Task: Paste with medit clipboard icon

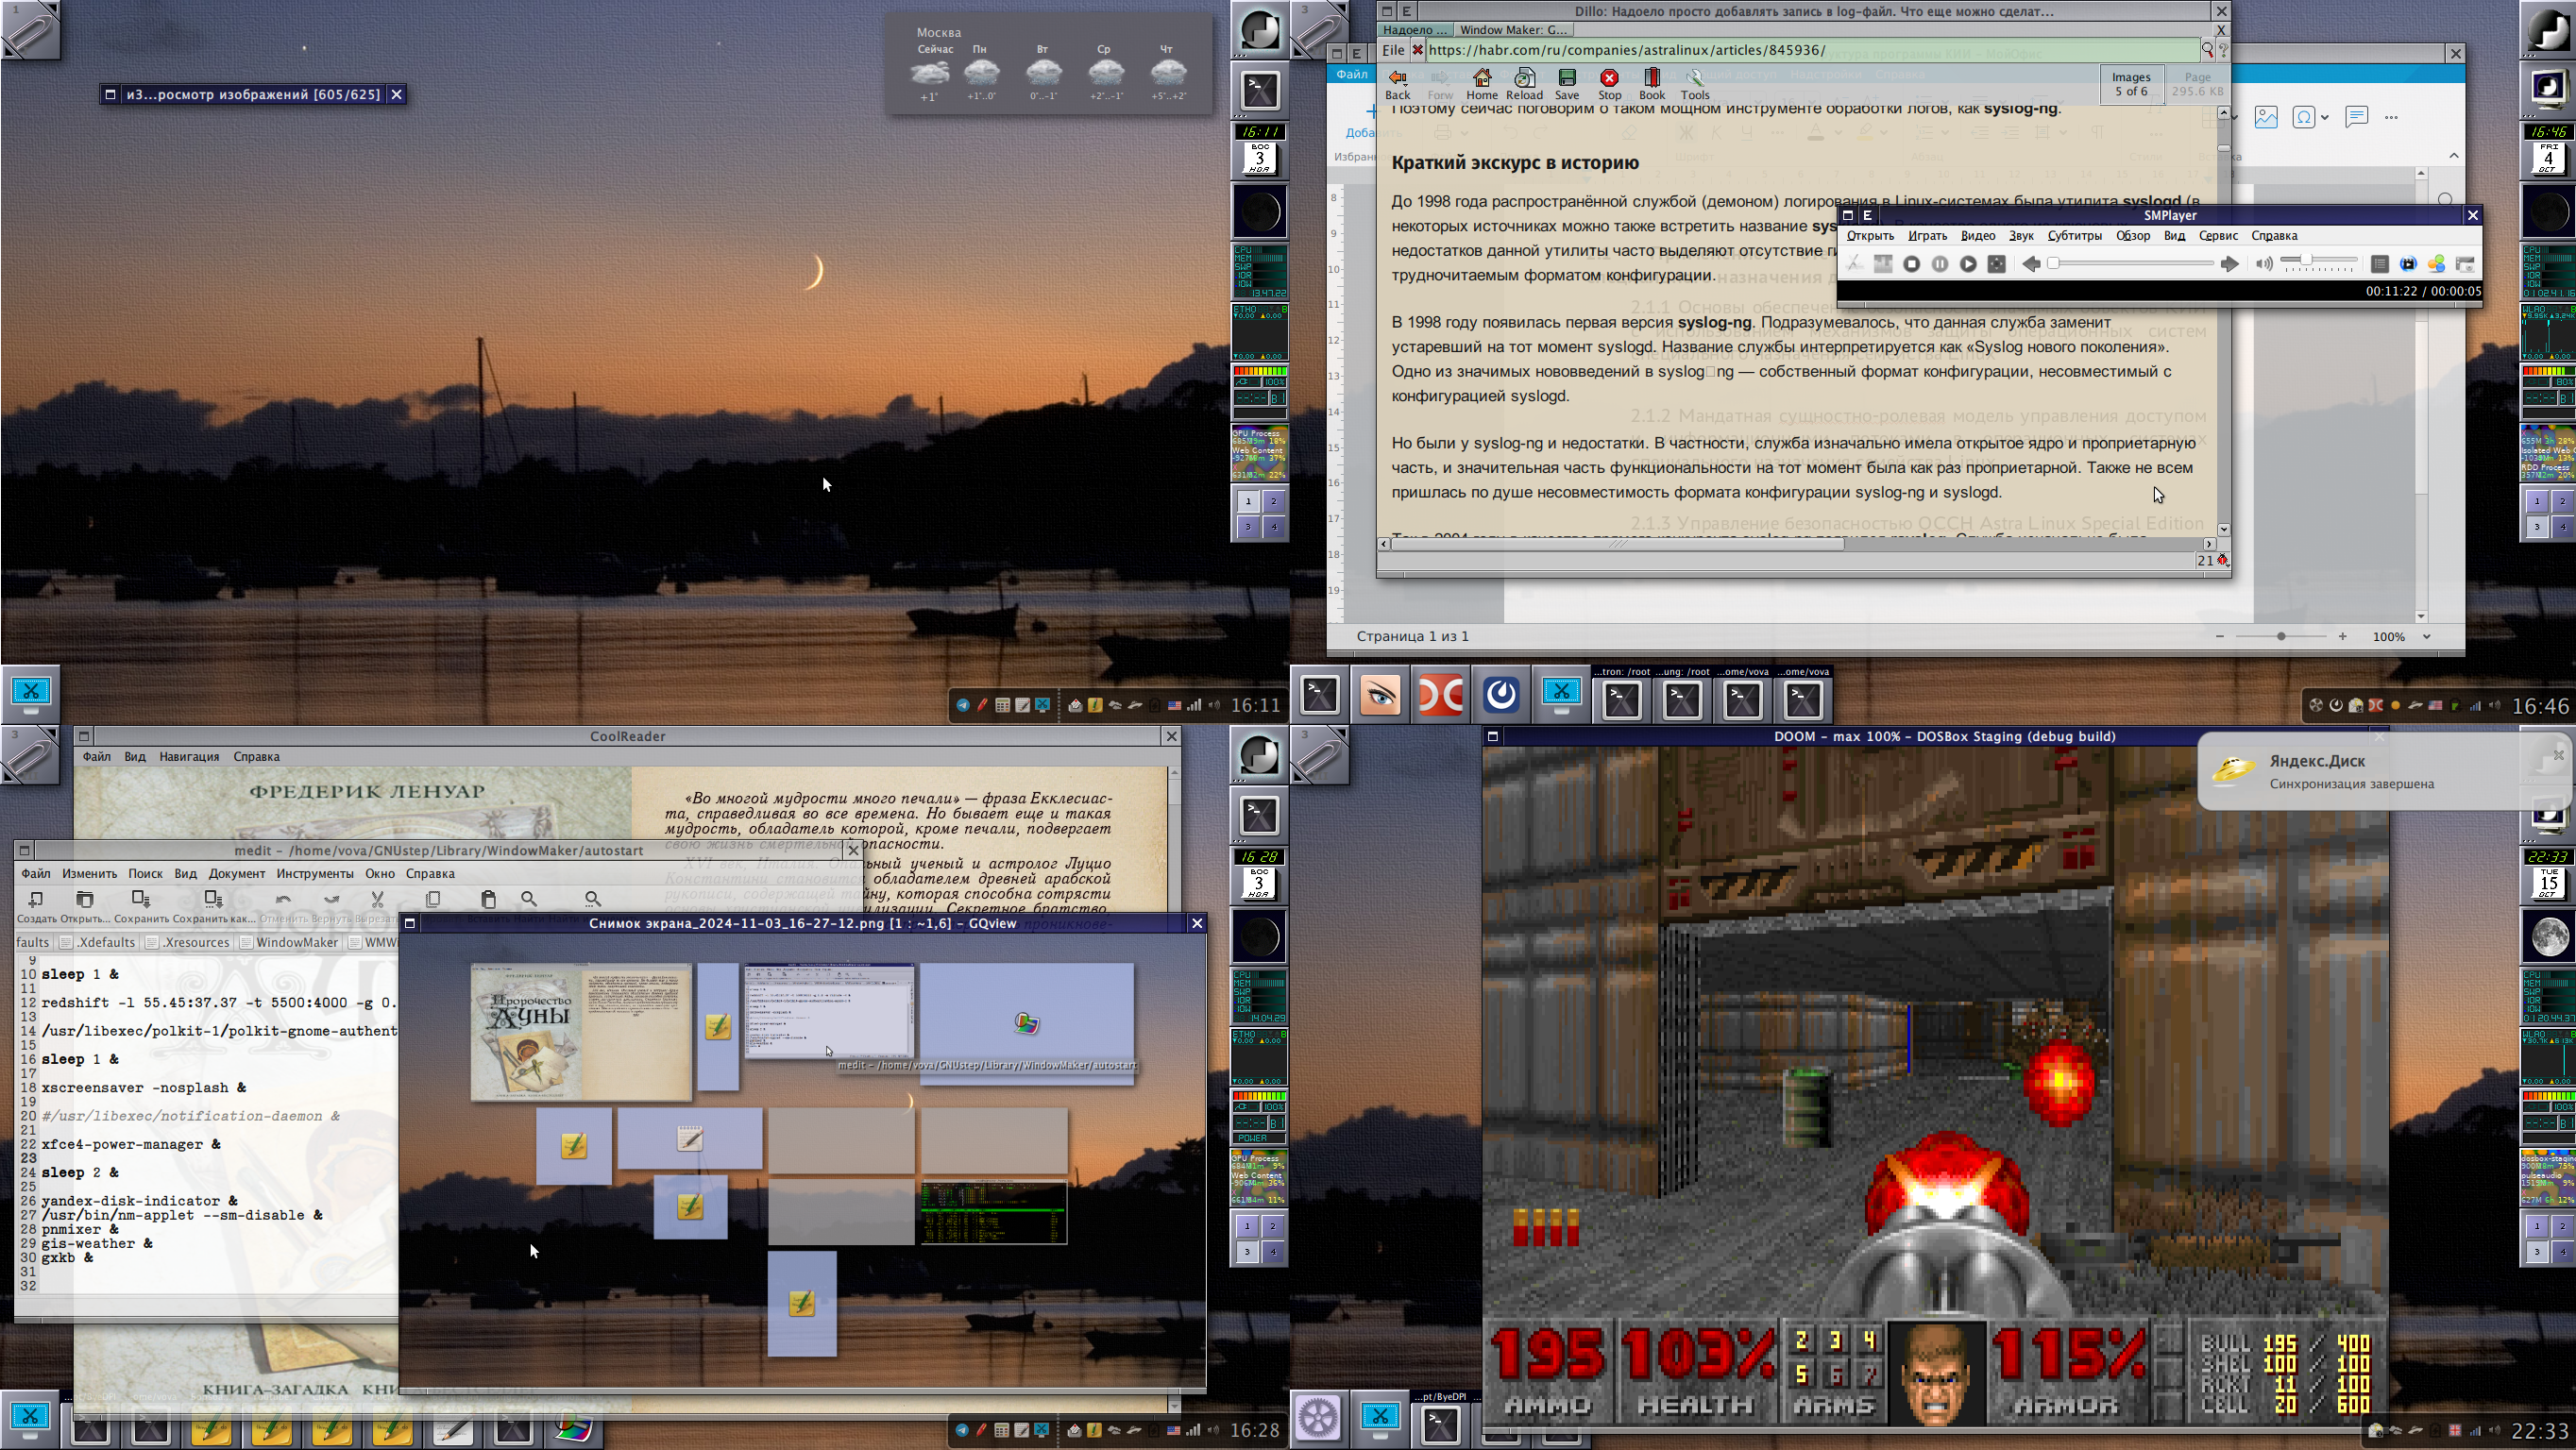Action: click(x=488, y=900)
